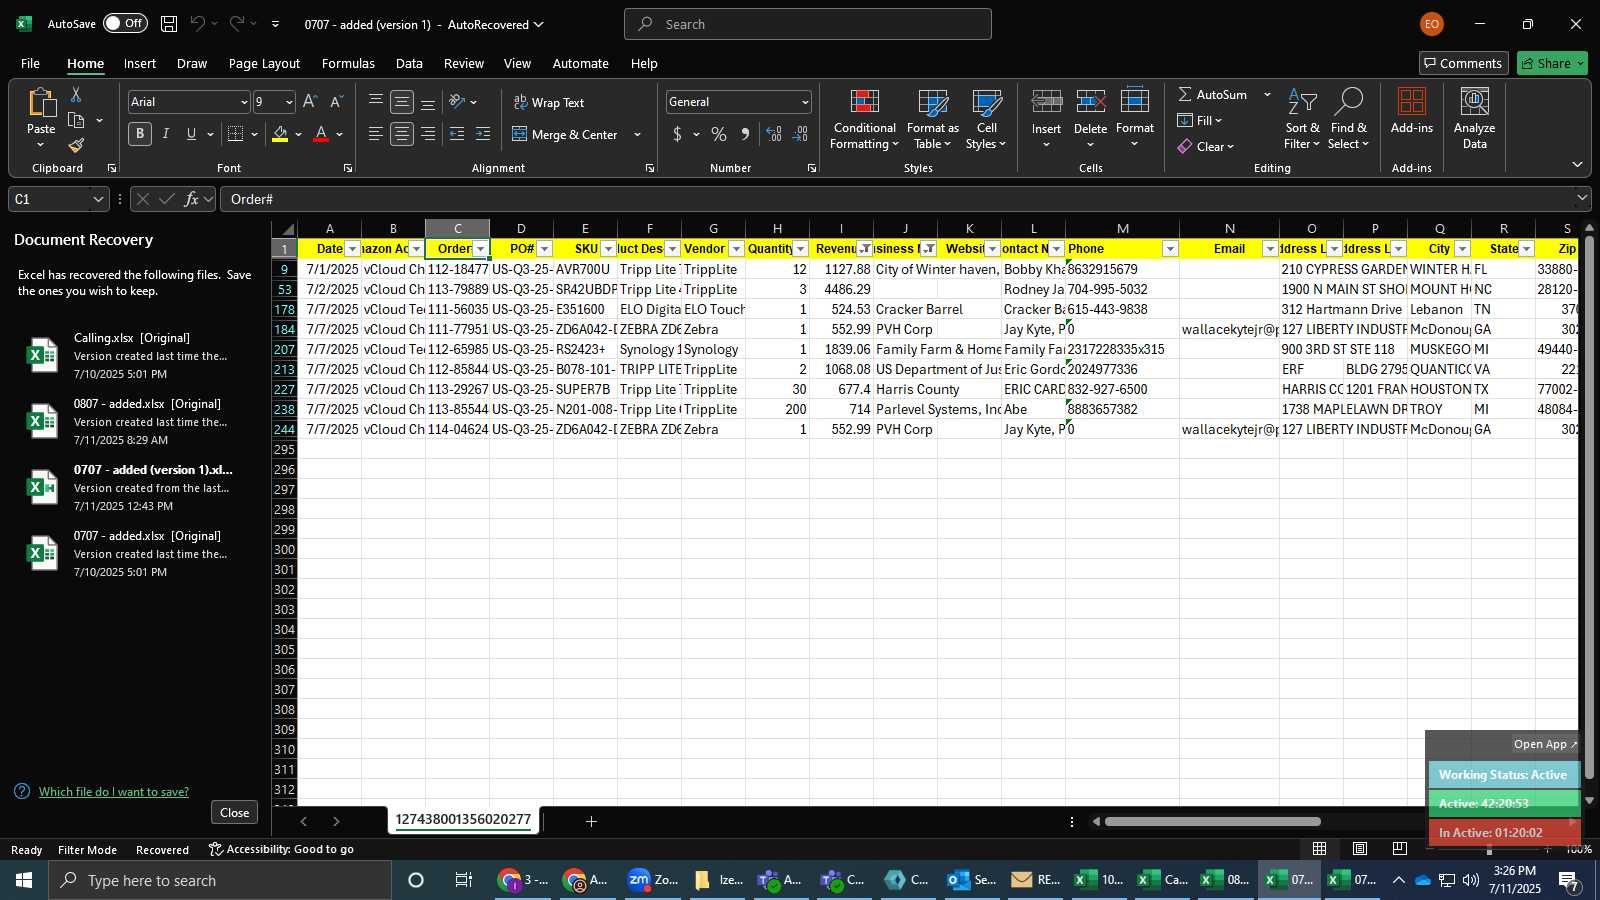This screenshot has height=900, width=1600.
Task: Open the Date column filter dropdown
Action: (x=352, y=249)
